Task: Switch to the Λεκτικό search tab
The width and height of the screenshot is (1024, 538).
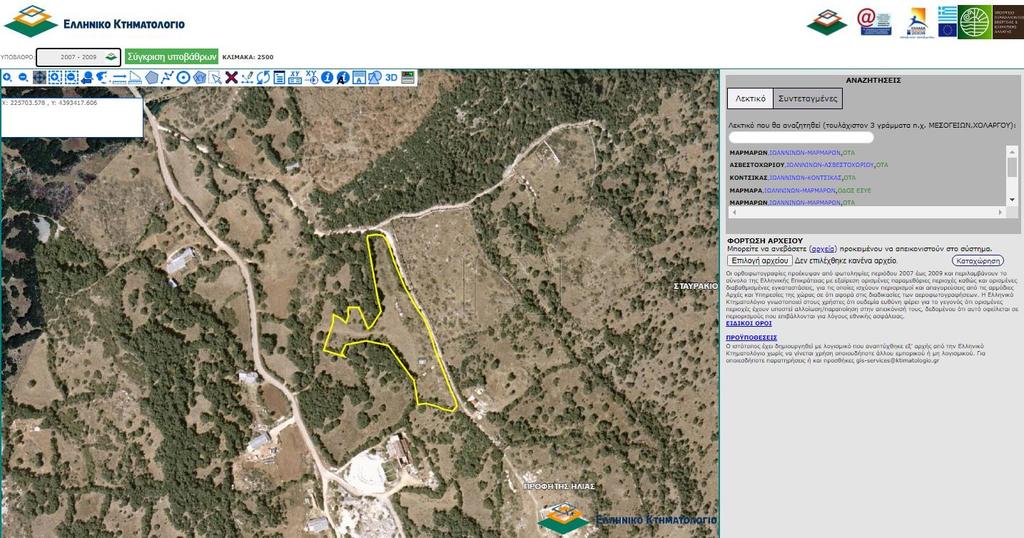Action: click(x=750, y=99)
